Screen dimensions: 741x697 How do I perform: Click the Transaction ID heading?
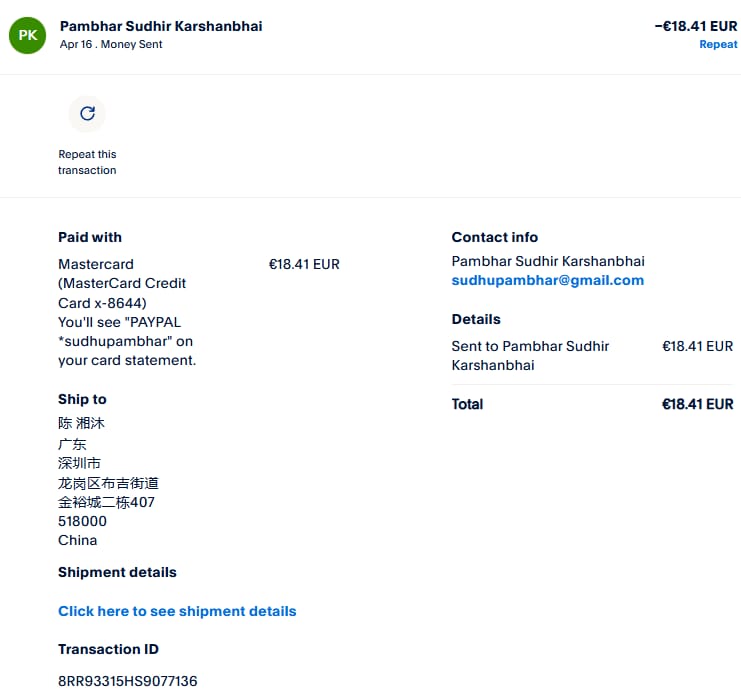click(x=108, y=649)
